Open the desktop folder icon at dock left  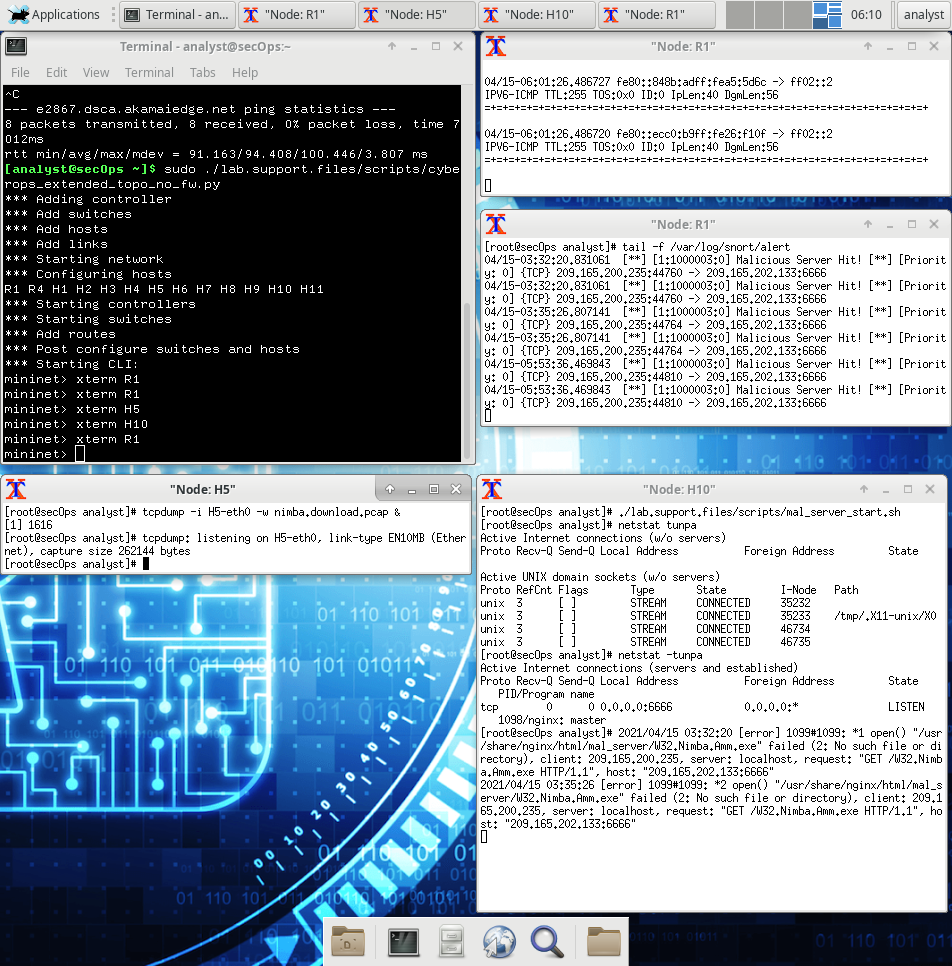(348, 941)
